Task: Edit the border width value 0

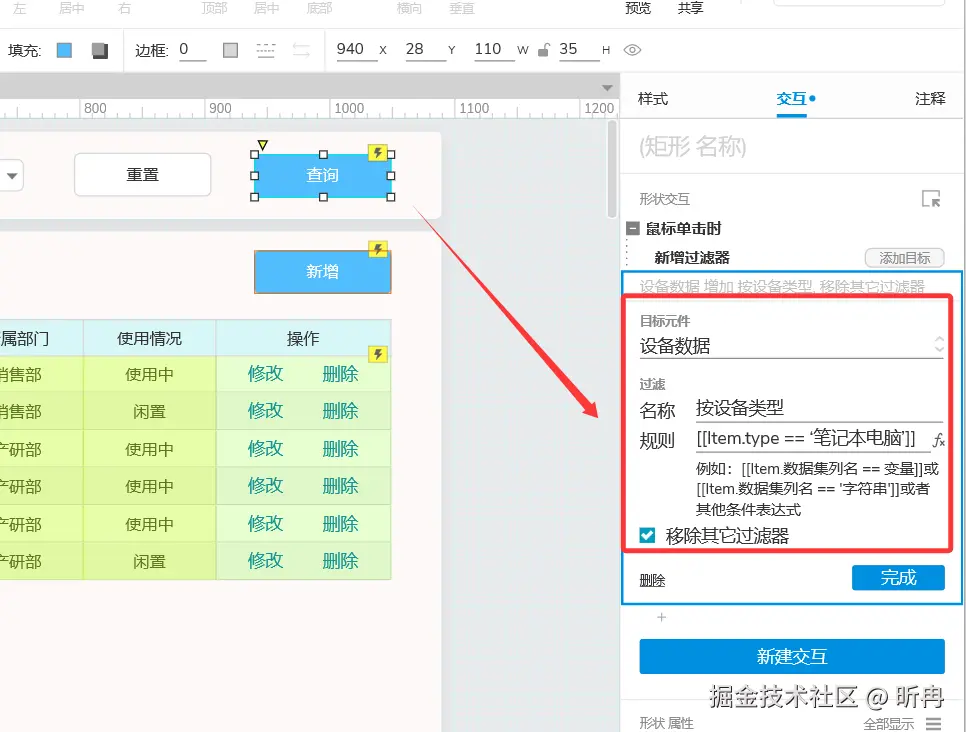Action: [192, 49]
